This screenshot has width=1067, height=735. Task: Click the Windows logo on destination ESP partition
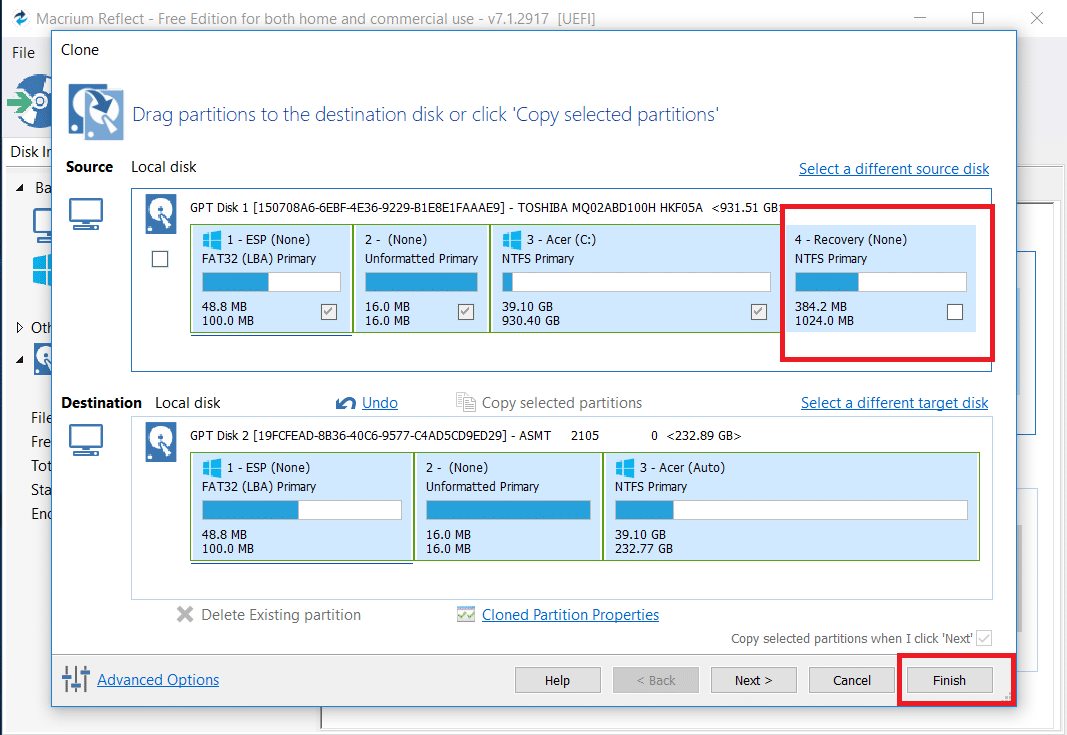[212, 468]
